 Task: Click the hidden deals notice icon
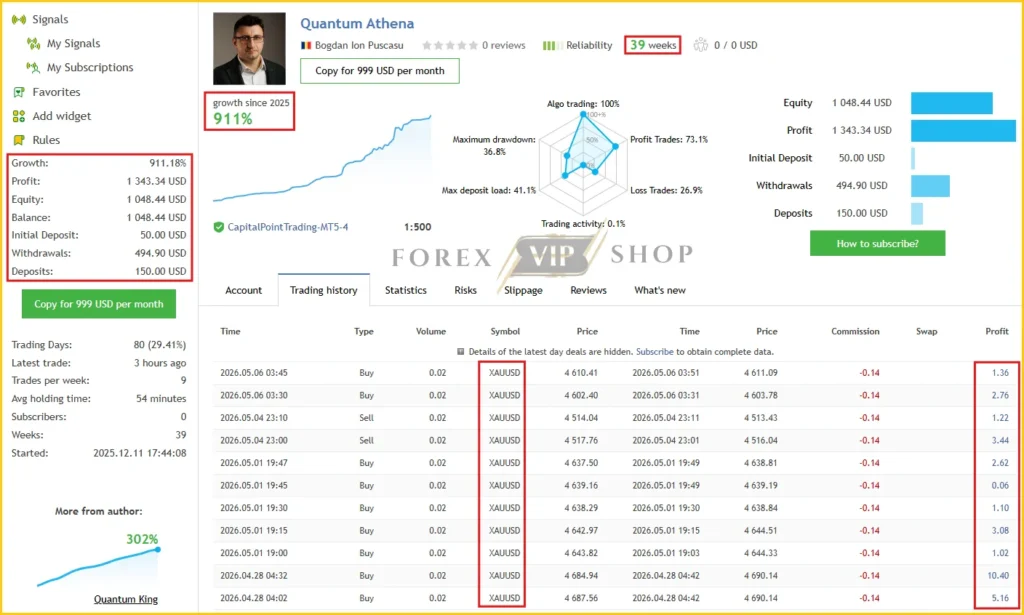[460, 352]
